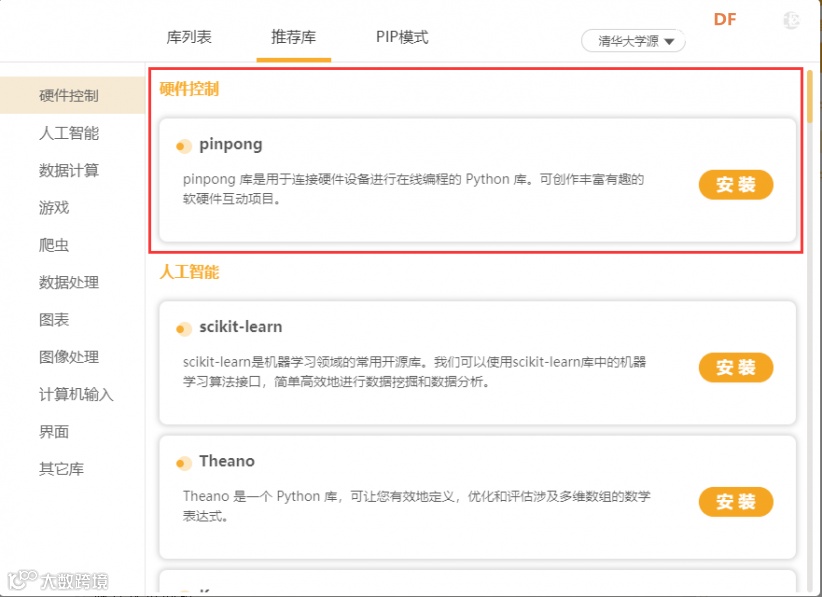This screenshot has width=822, height=597.
Task: Click the scikit-learn library title
Action: click(x=241, y=327)
